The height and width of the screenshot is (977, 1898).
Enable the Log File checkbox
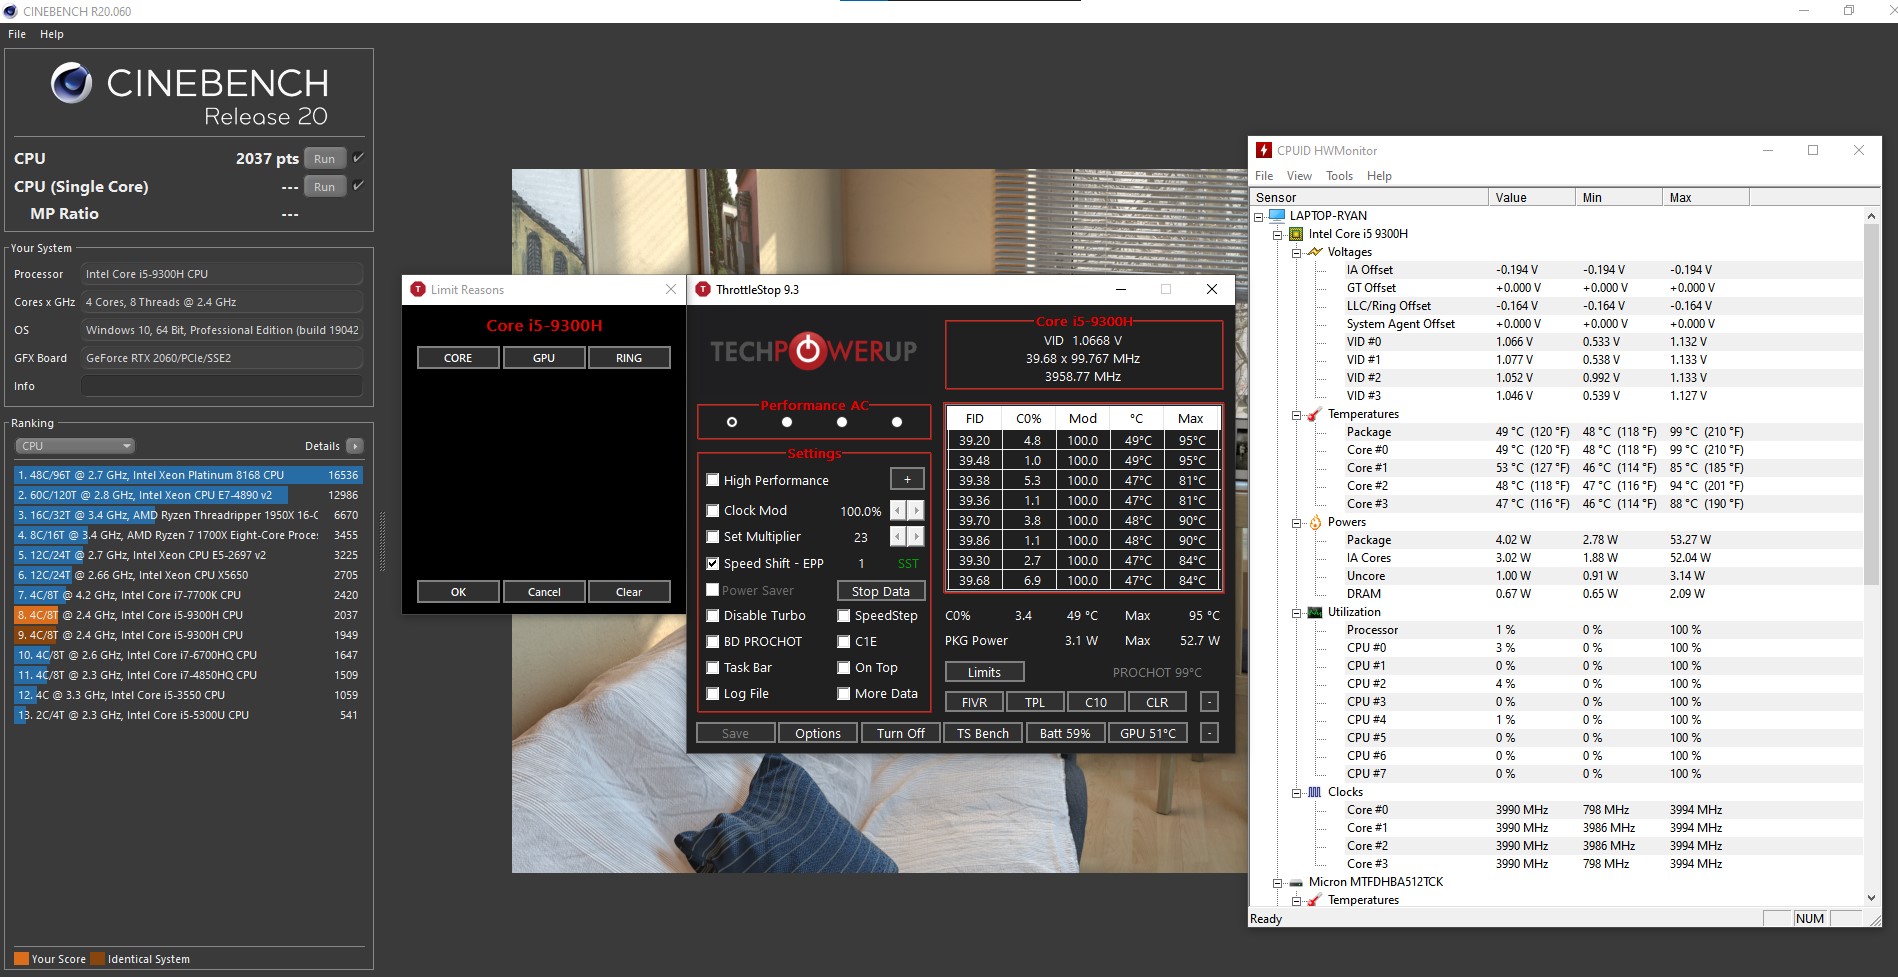(x=713, y=694)
